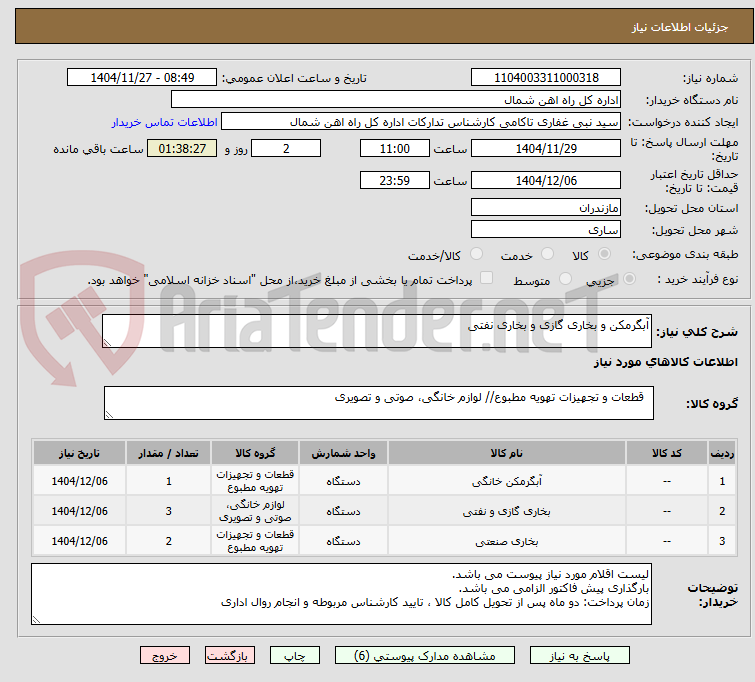The image size is (755, 682).
Task: Click the validity time field 23:59
Action: [395, 181]
